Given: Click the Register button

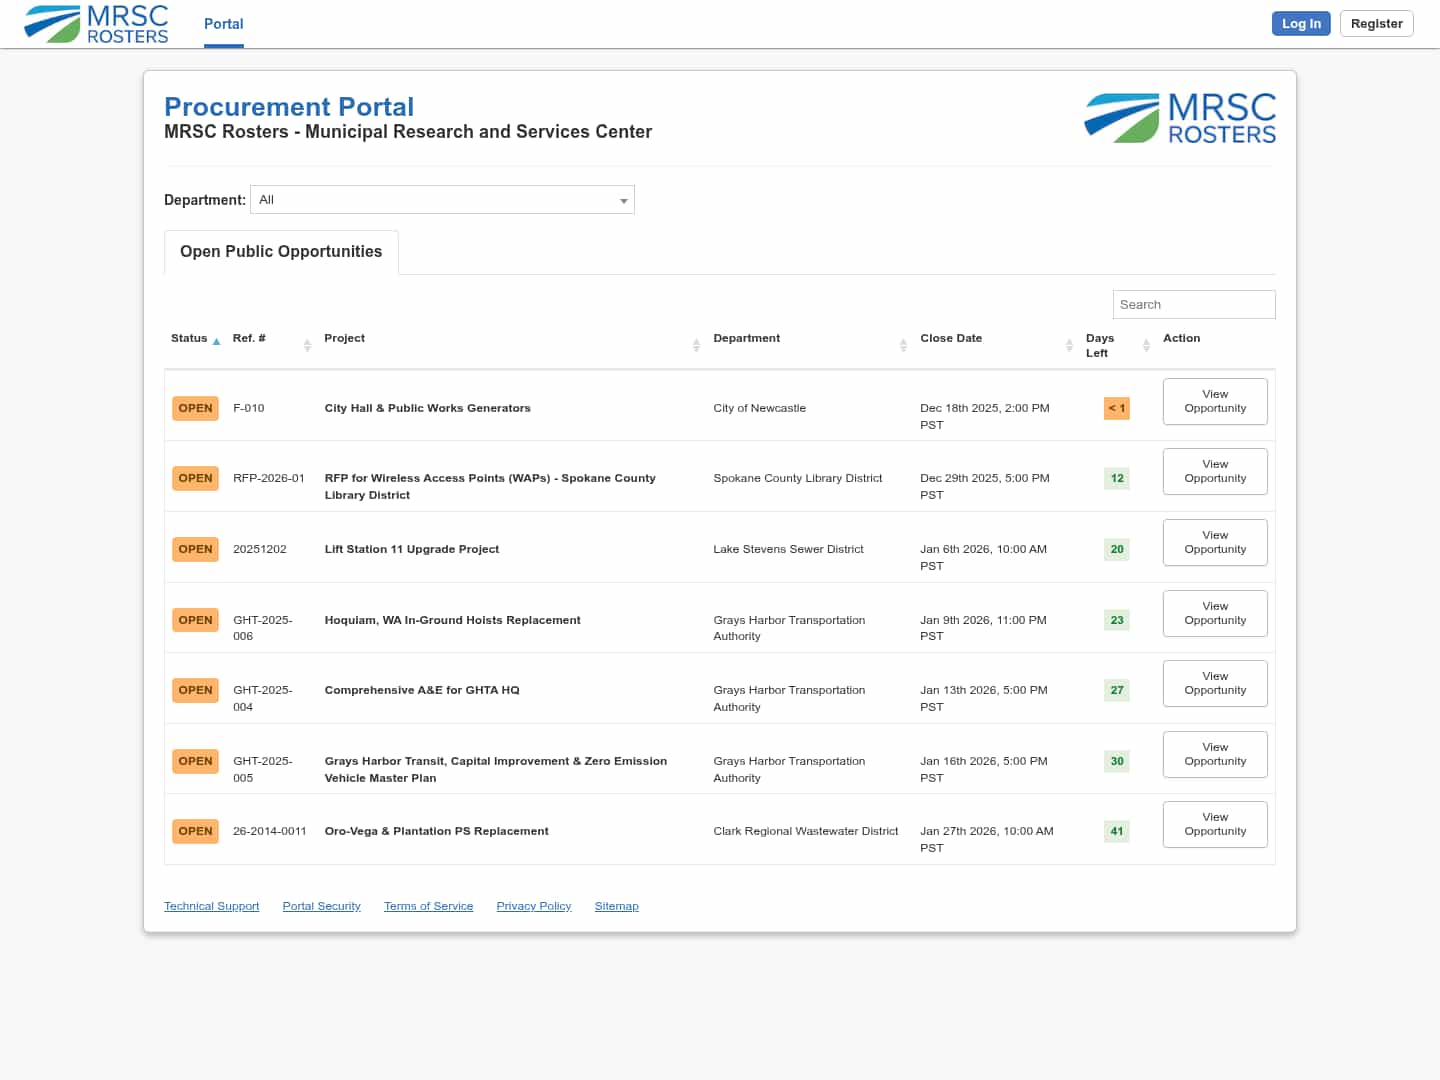Looking at the screenshot, I should [x=1376, y=24].
